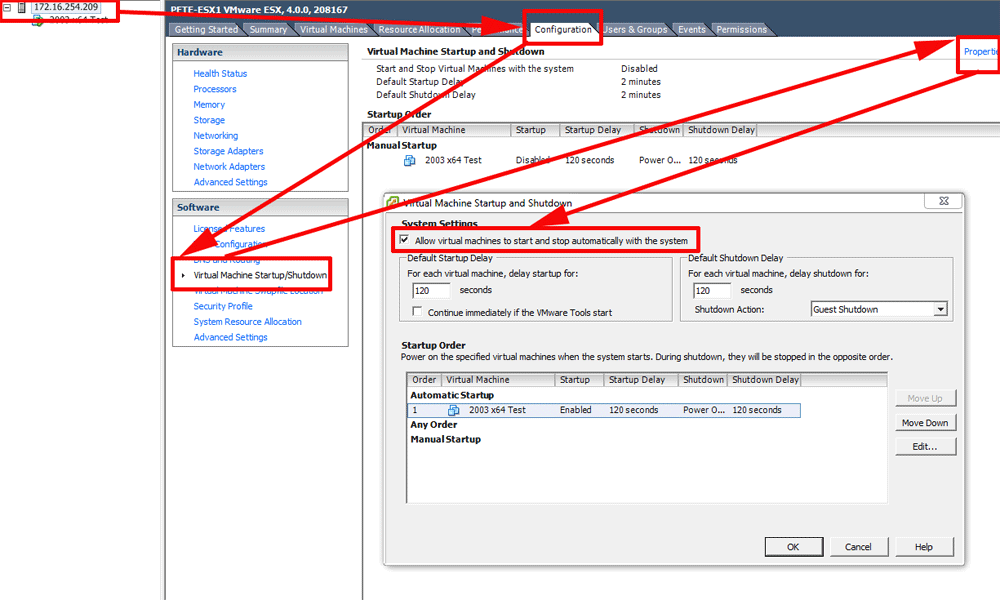Open Advanced Settings under Software
The image size is (1000, 600).
point(230,337)
